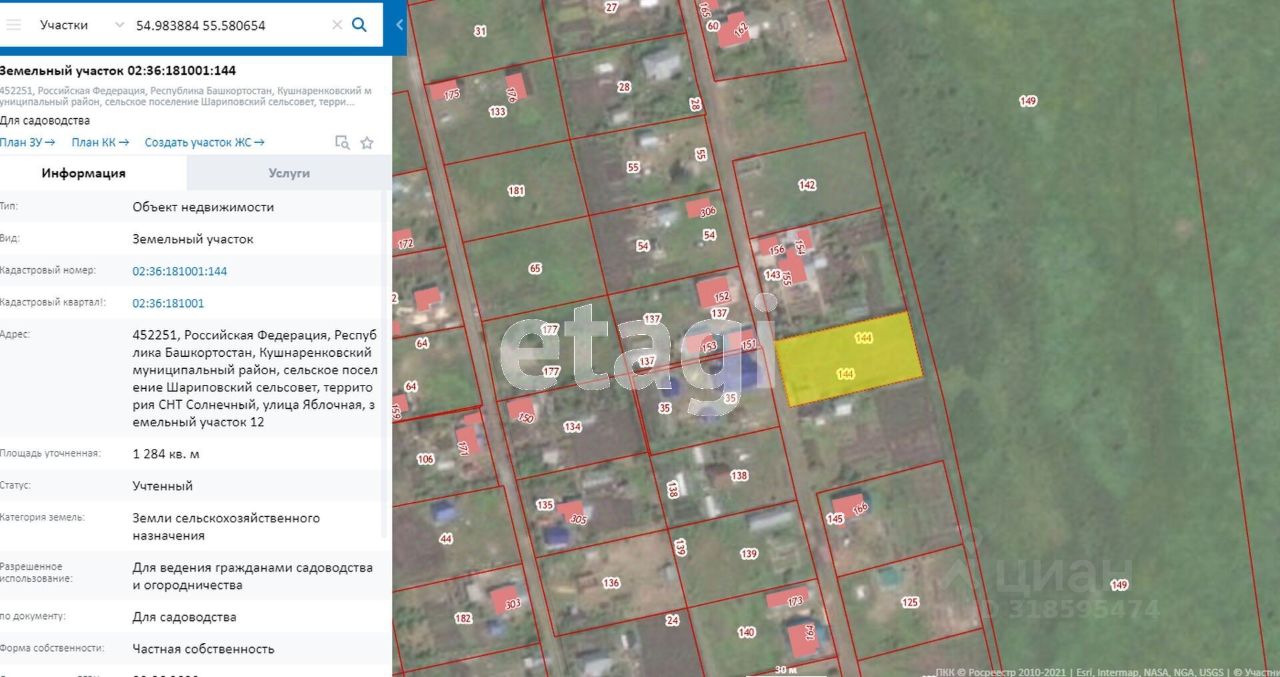Screen dimensions: 1280x677
Task: Click the Учтенный status value
Action: [163, 486]
